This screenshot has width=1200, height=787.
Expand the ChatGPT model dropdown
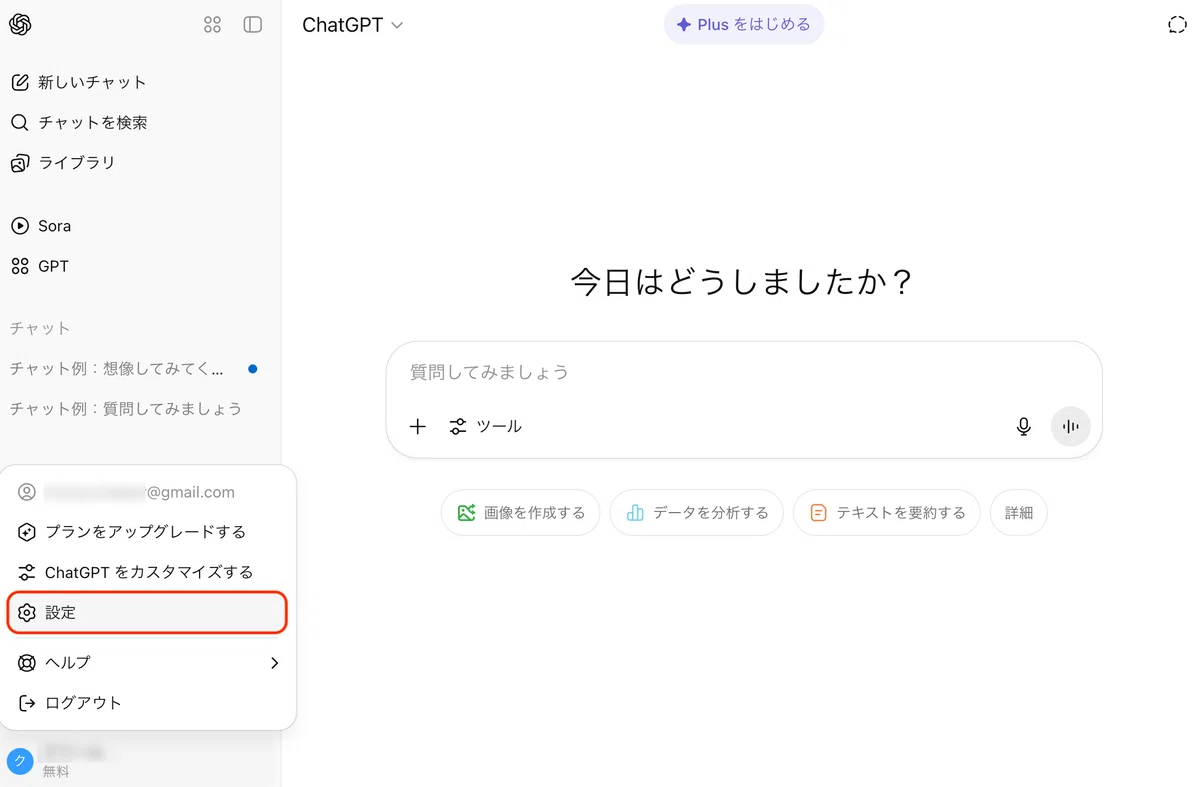pyautogui.click(x=353, y=25)
